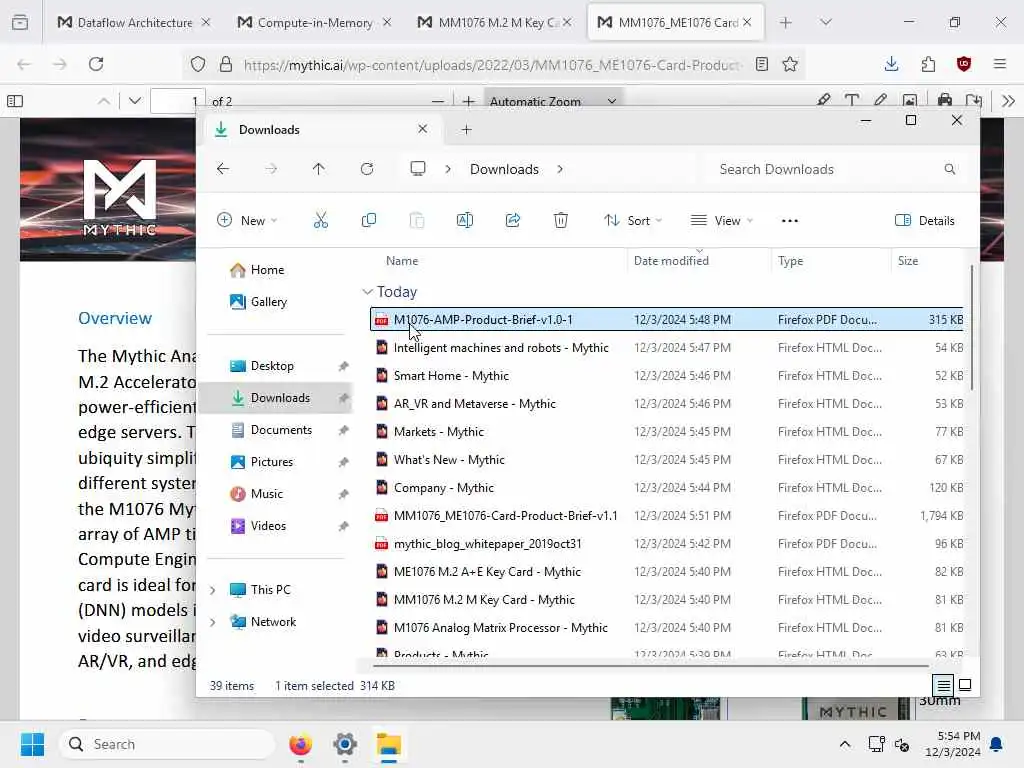Click the Firefox downloads arrow icon
1024x768 pixels.
pos(891,64)
